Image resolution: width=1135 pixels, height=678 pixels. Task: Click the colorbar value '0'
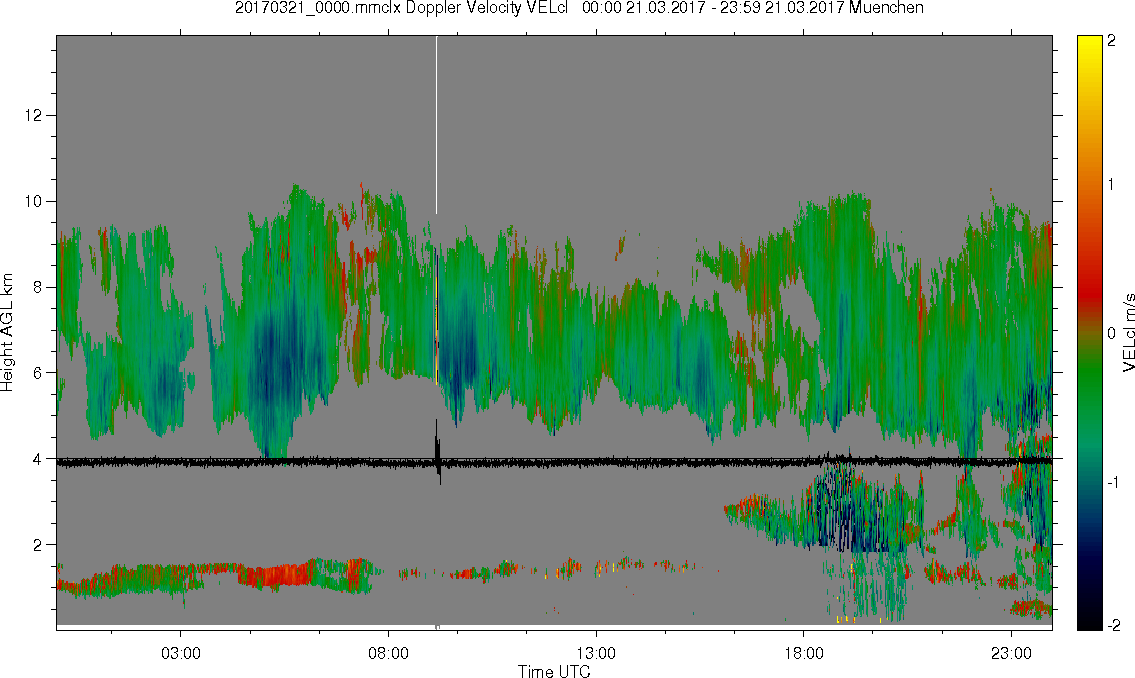[x=1112, y=333]
